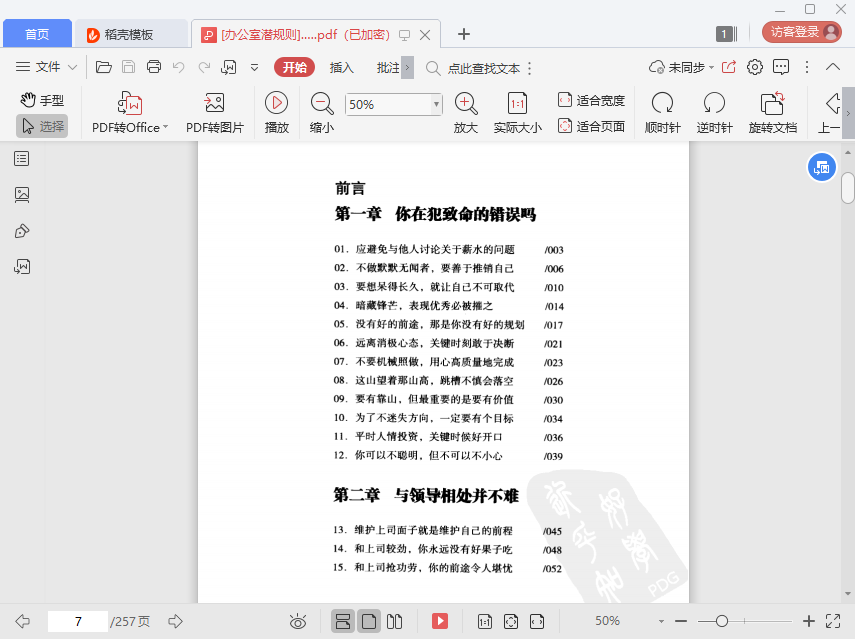Switch to the 稻壳模板 tab
The height and width of the screenshot is (639, 855).
point(129,34)
